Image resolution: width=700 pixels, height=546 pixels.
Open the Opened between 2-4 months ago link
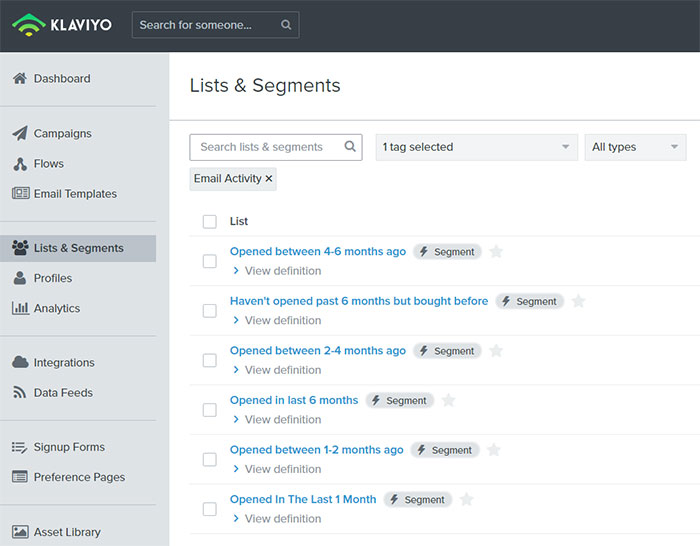pos(318,350)
